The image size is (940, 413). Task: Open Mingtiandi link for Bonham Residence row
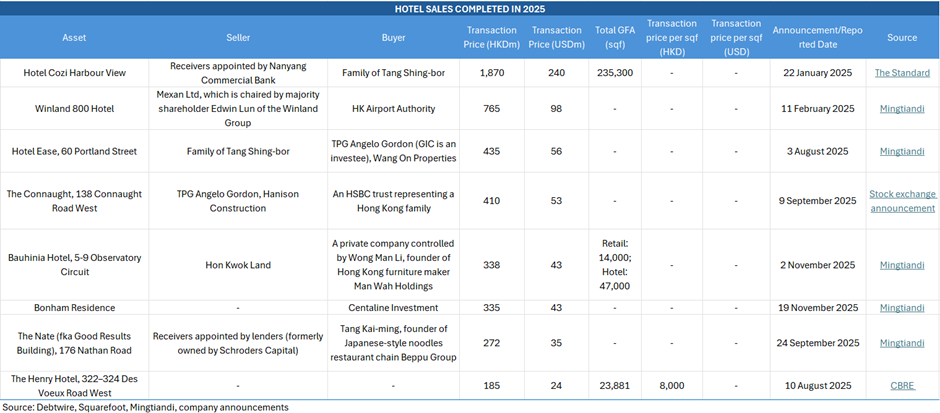point(902,308)
